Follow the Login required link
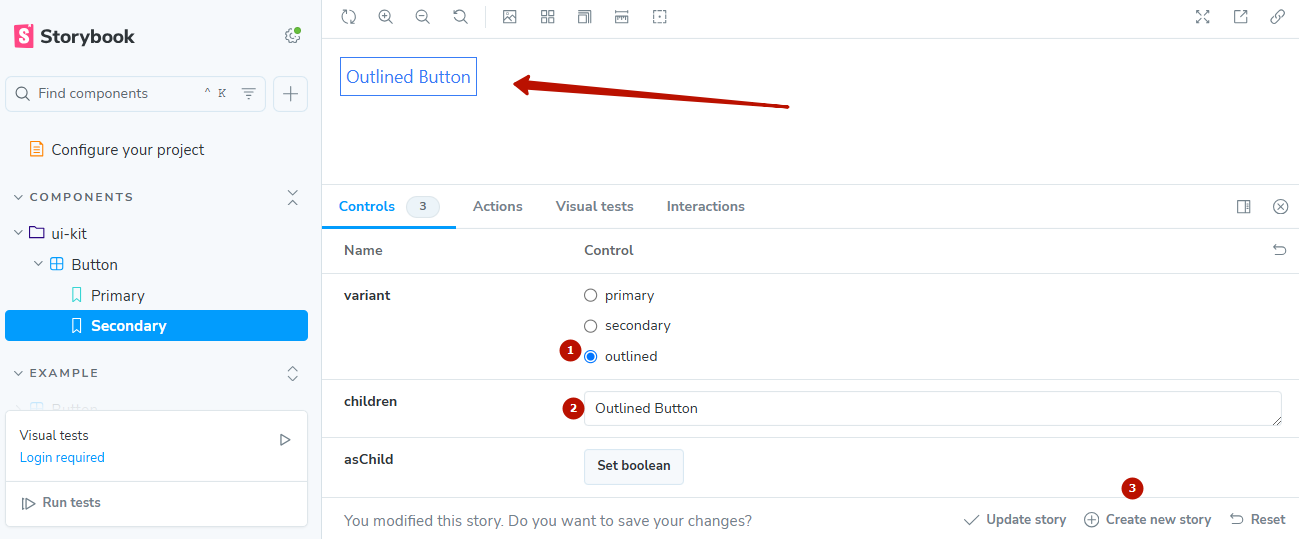The width and height of the screenshot is (1299, 539). [62, 457]
